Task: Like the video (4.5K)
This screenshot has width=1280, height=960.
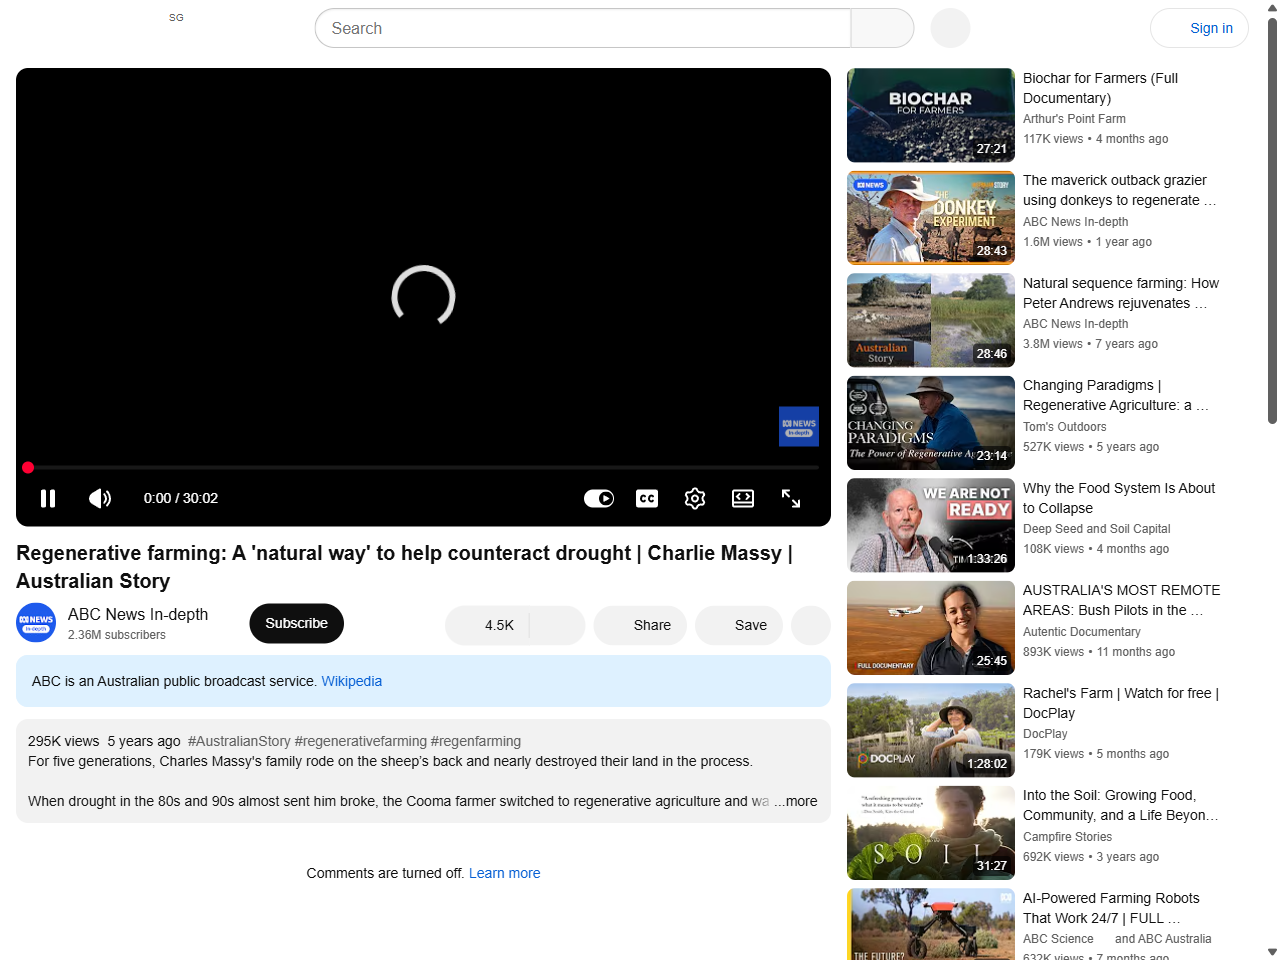Action: click(x=487, y=625)
